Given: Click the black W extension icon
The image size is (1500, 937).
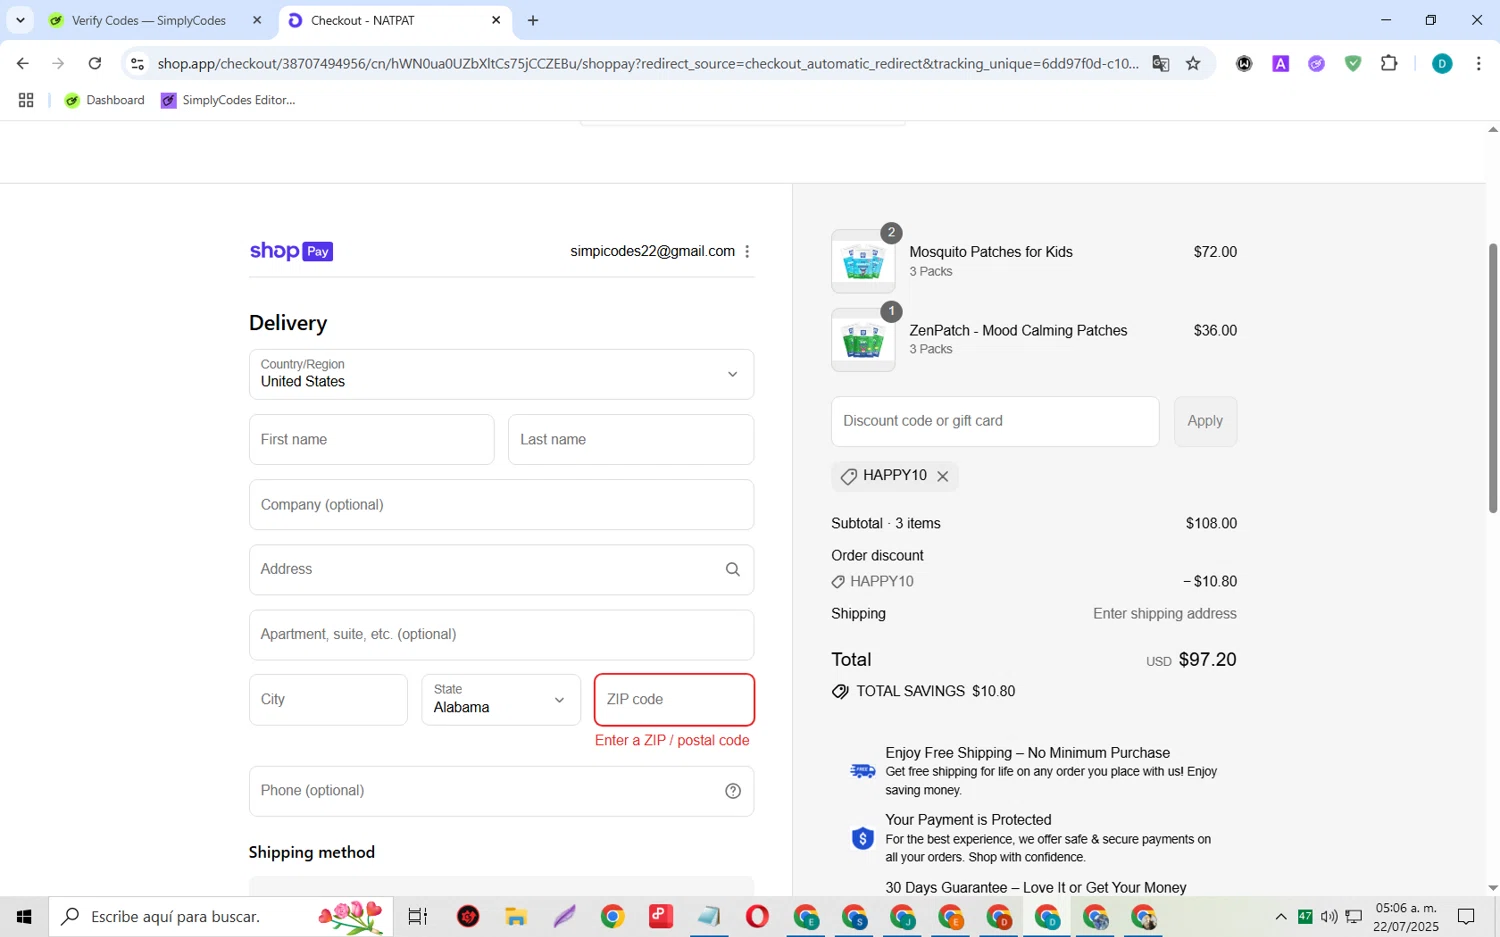Looking at the screenshot, I should 1244,64.
